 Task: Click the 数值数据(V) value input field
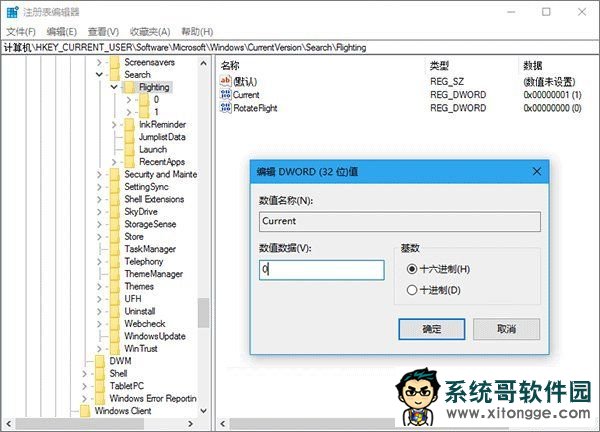tap(321, 270)
